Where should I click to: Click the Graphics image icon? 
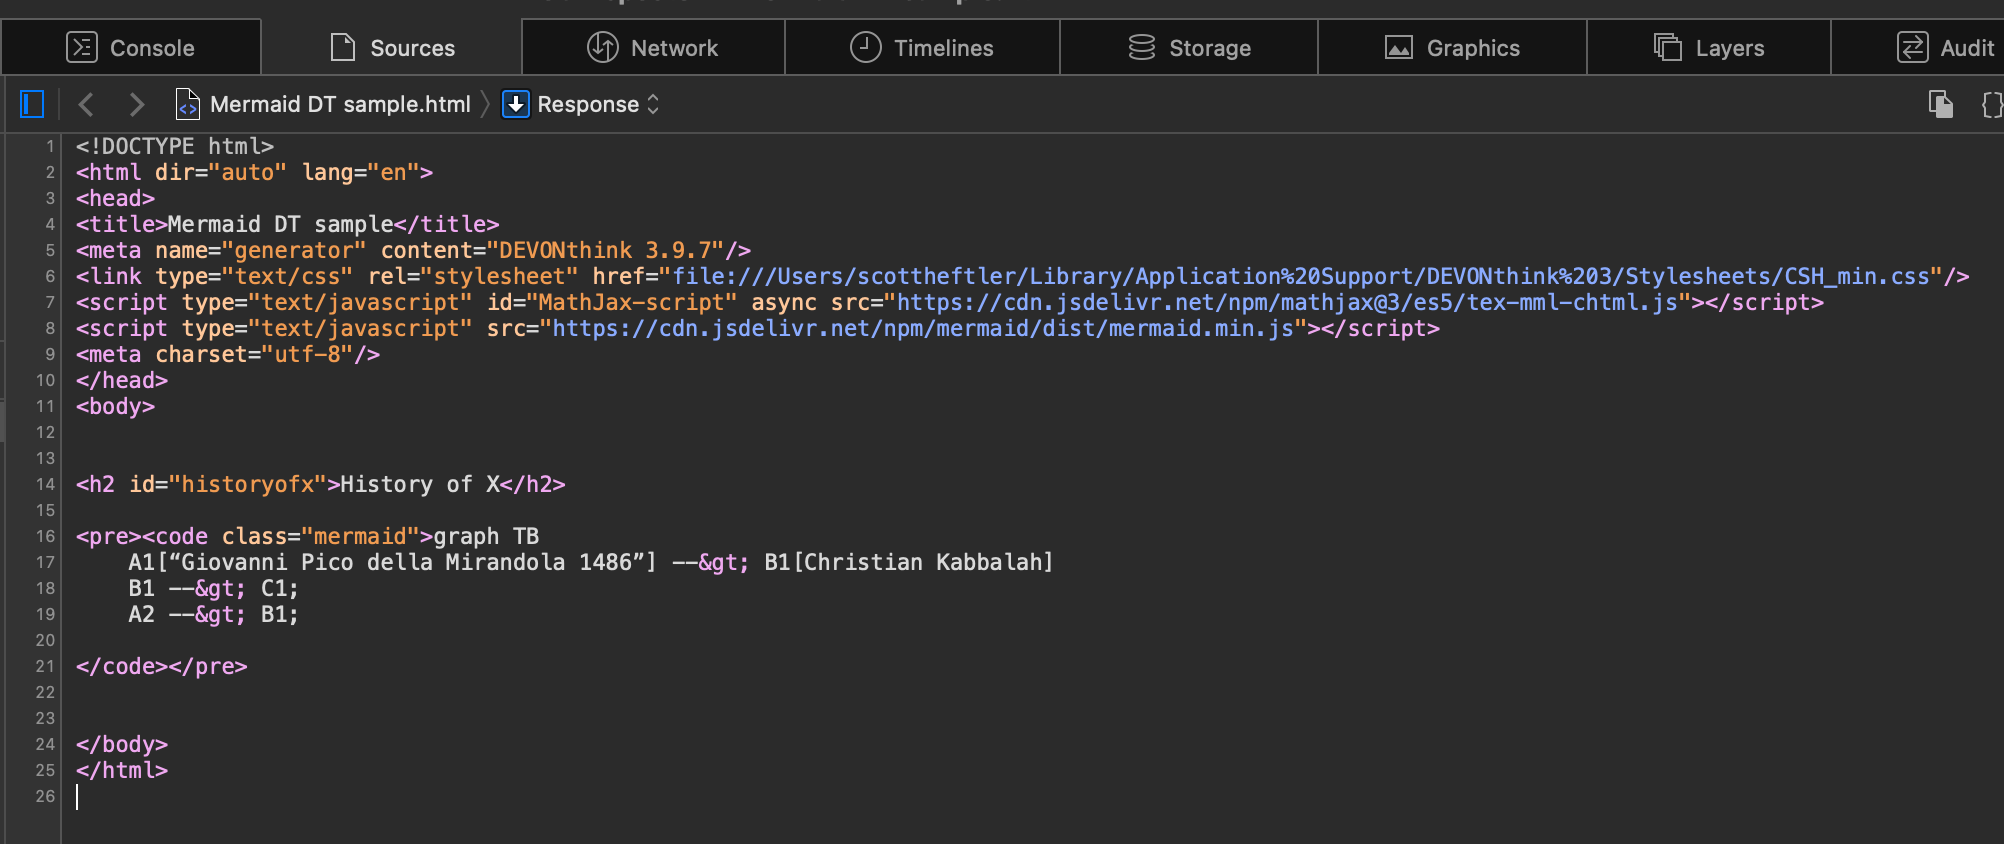1398,47
